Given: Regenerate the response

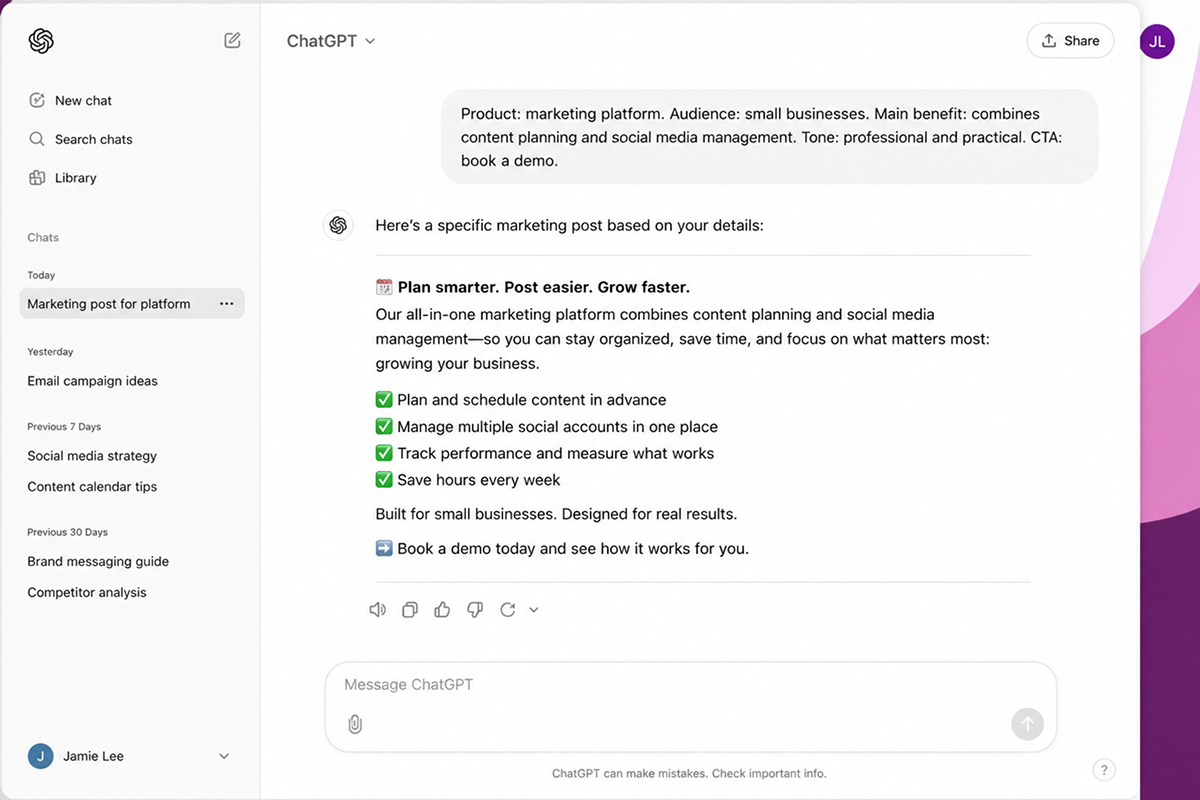Looking at the screenshot, I should coord(508,610).
